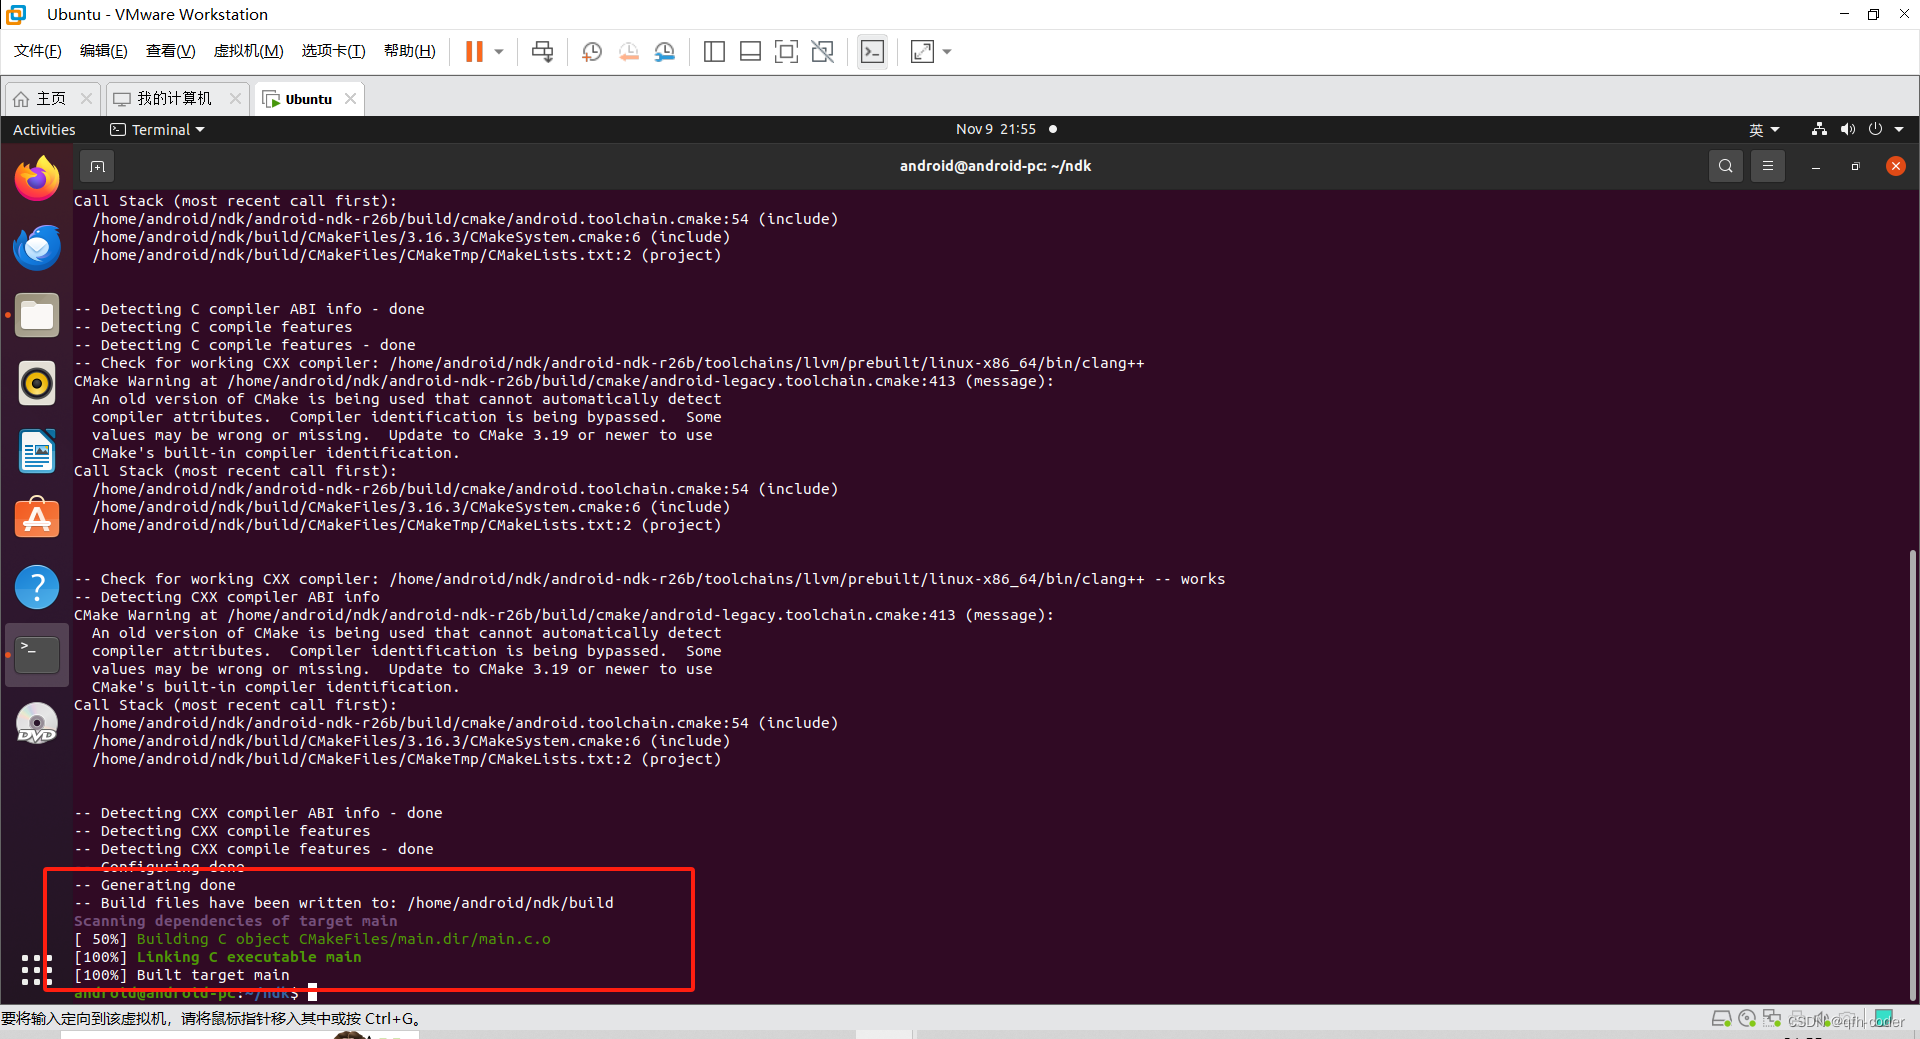Open the clock and notifications panel
The height and width of the screenshot is (1039, 1920).
[1006, 129]
